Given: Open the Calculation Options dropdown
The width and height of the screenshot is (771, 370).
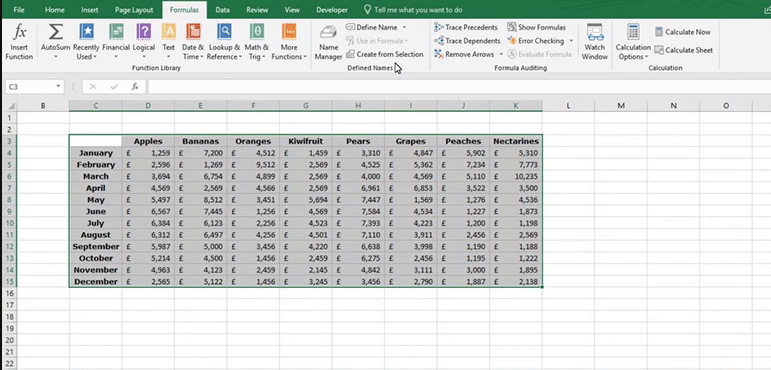Looking at the screenshot, I should [x=633, y=42].
